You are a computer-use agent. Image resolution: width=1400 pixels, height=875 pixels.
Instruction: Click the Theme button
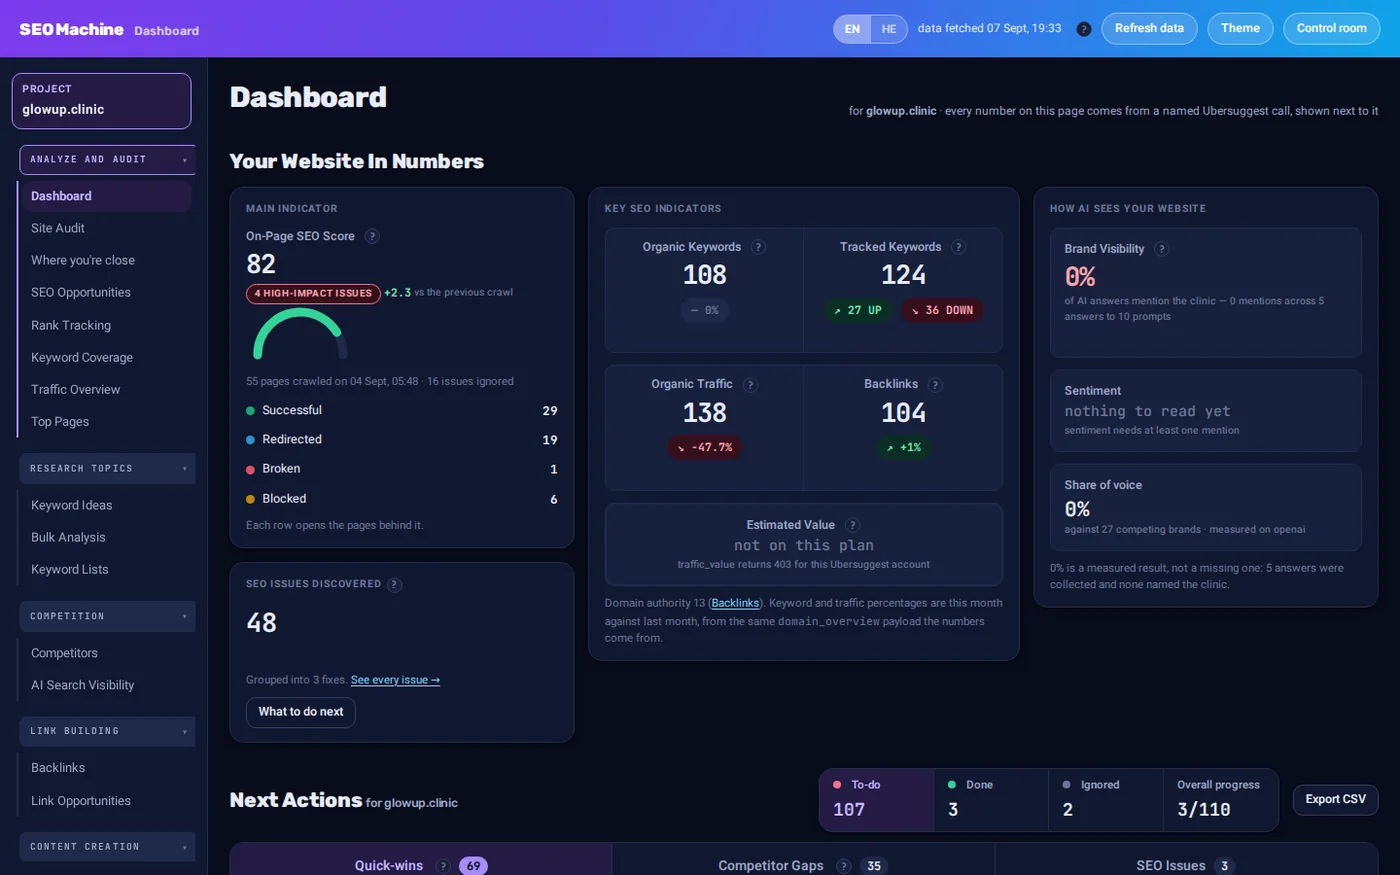1240,29
